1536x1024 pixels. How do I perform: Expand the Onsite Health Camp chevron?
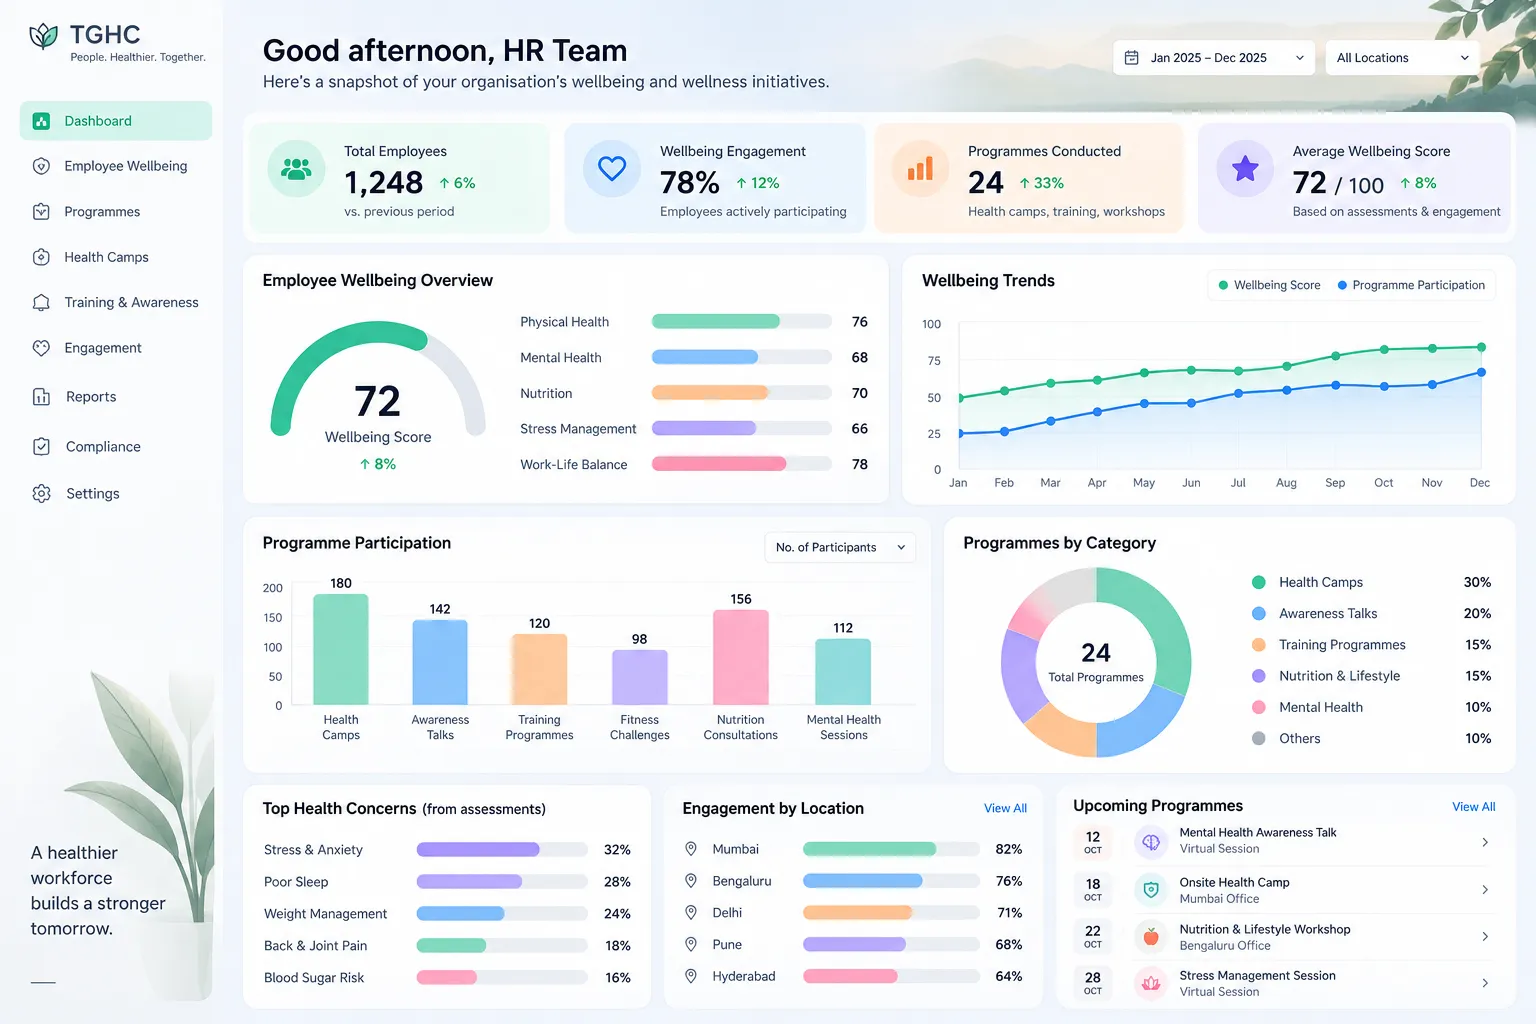pyautogui.click(x=1485, y=890)
